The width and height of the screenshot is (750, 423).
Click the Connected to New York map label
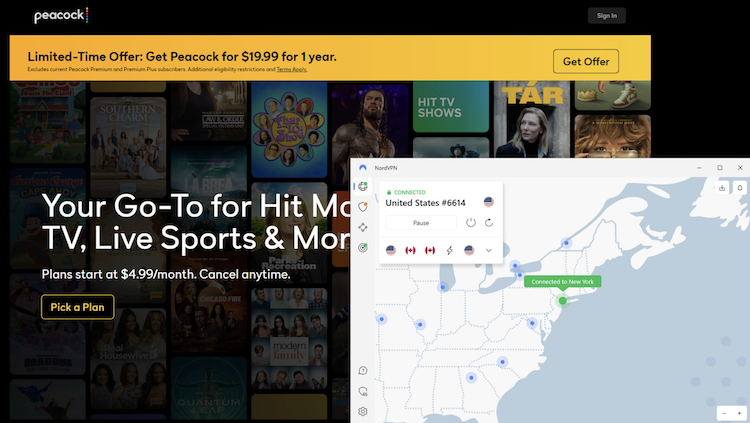(x=562, y=281)
